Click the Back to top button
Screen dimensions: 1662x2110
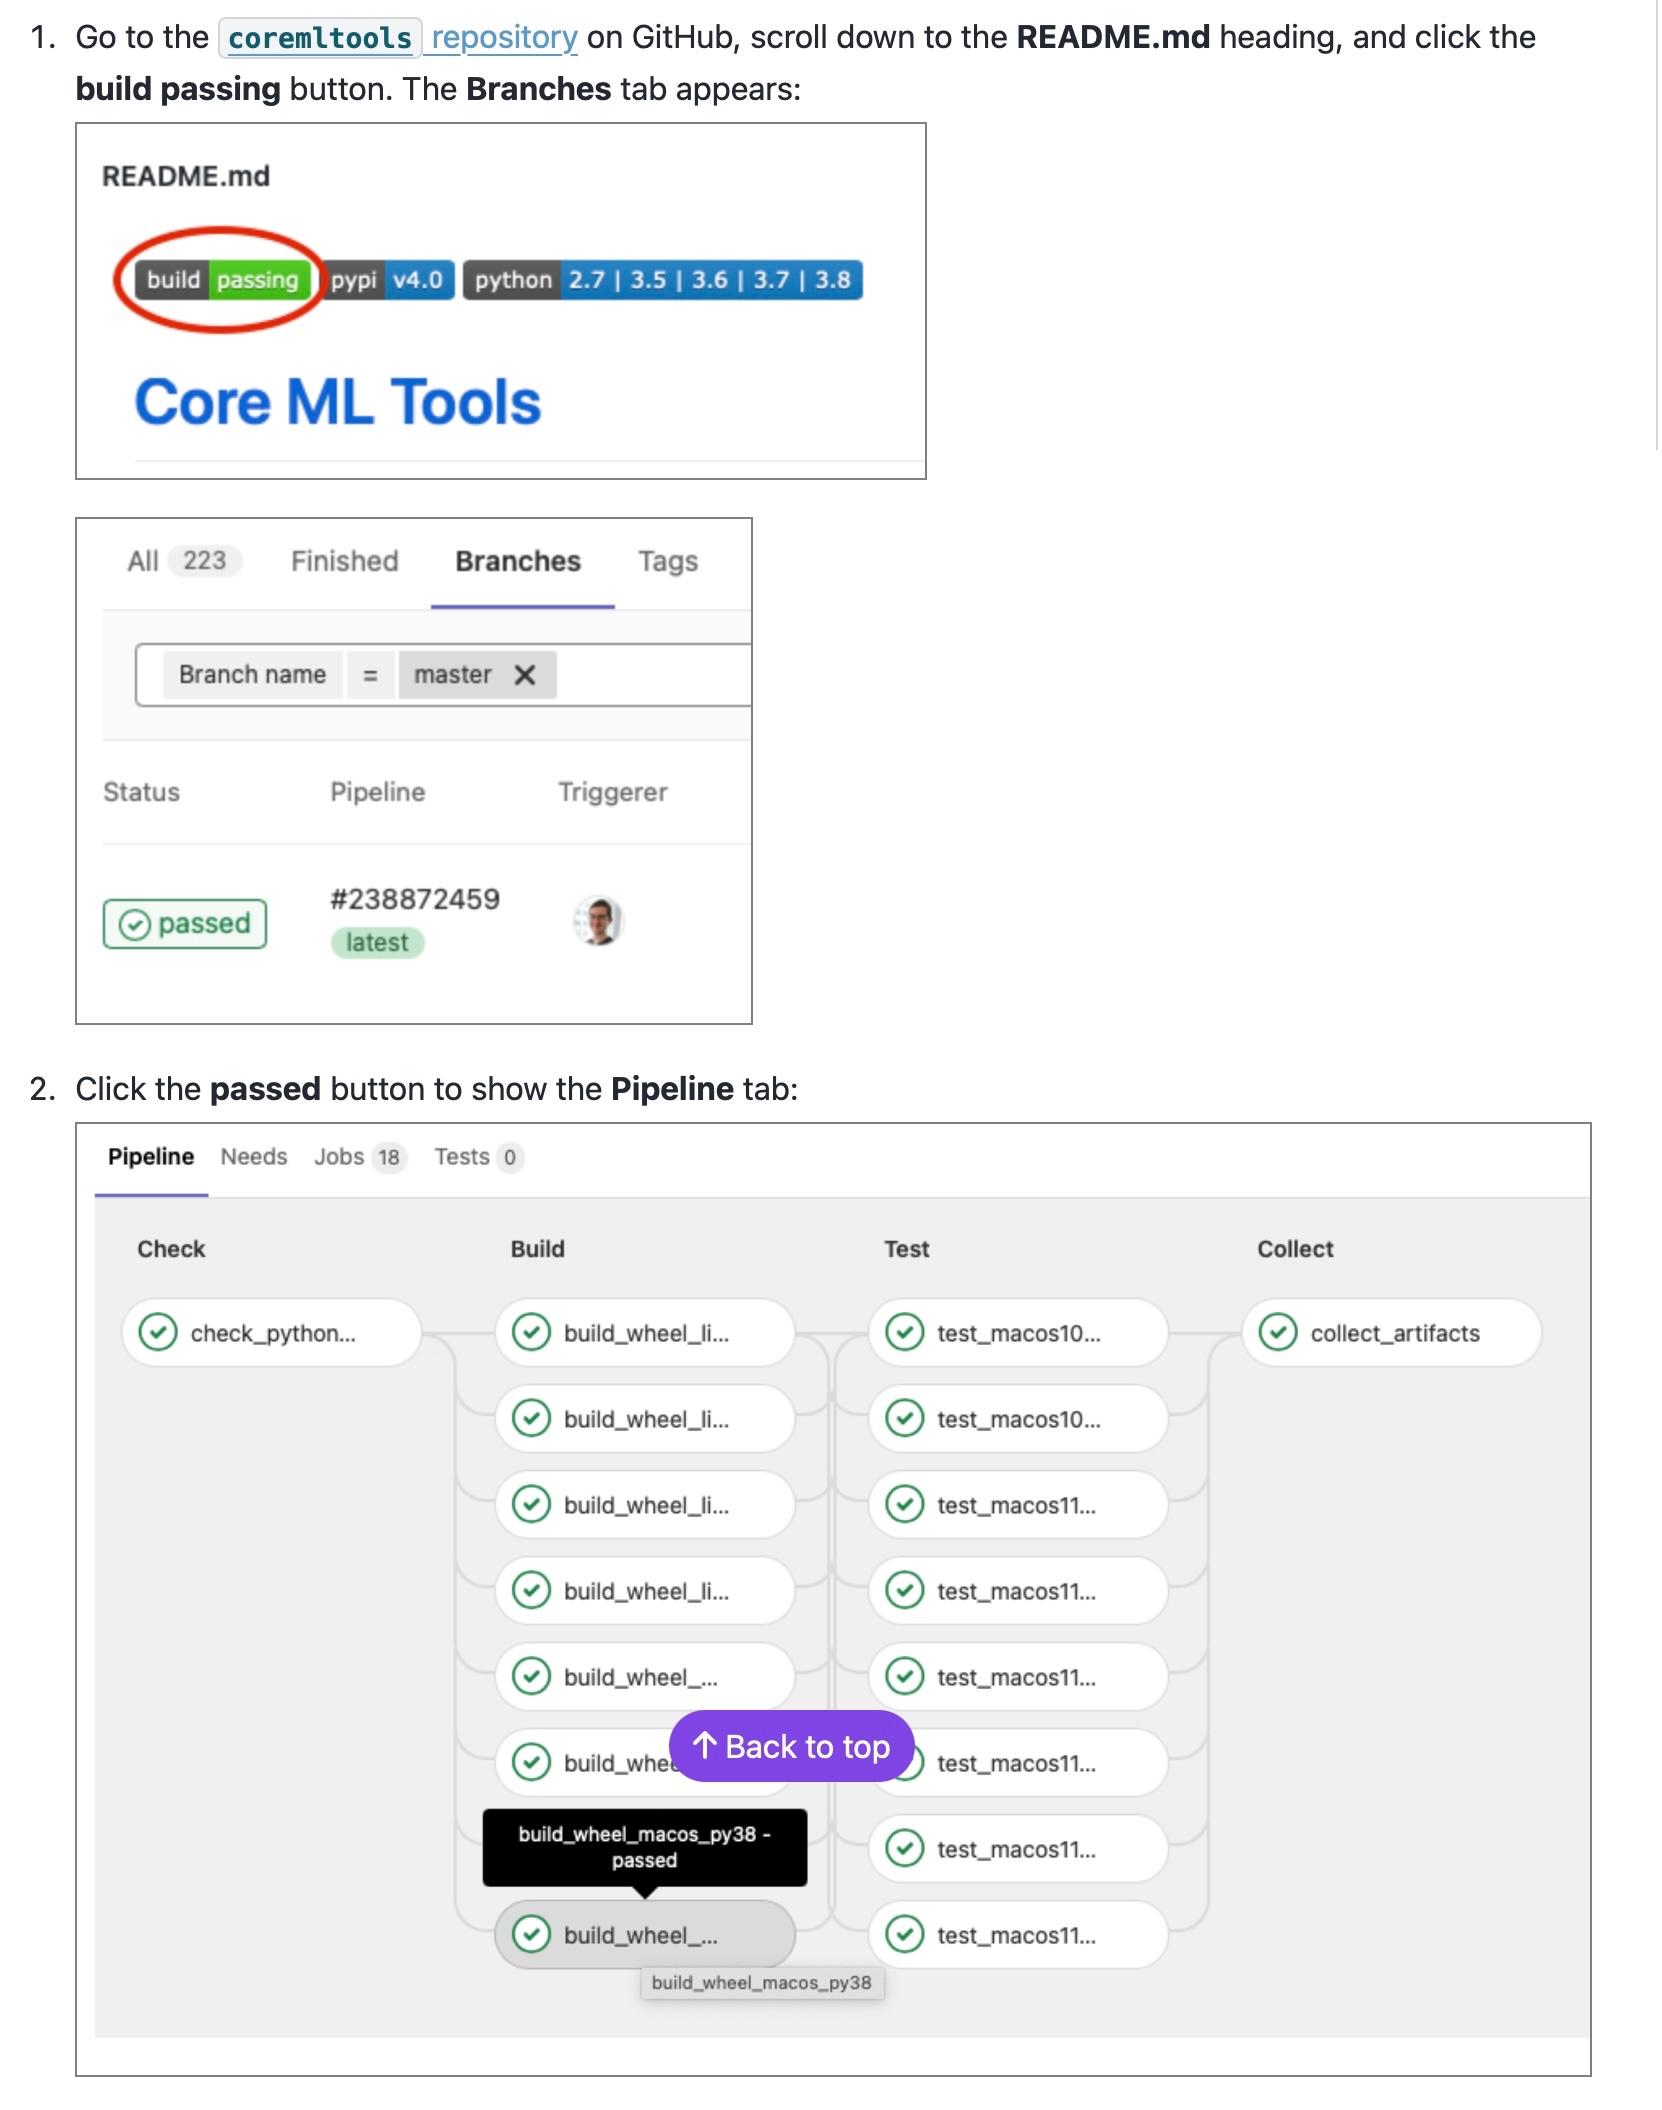(x=791, y=1746)
